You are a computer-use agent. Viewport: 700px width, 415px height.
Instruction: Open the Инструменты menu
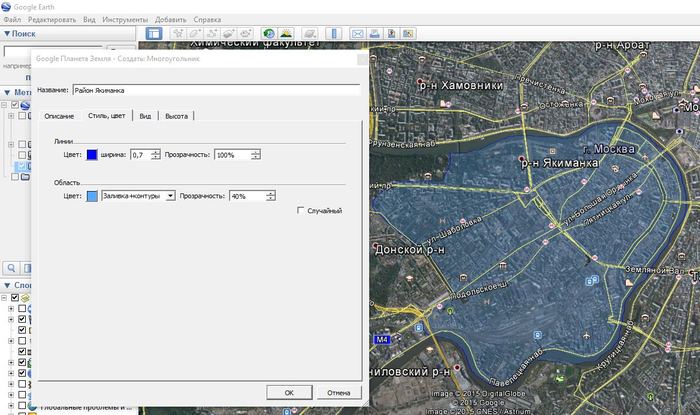(126, 19)
